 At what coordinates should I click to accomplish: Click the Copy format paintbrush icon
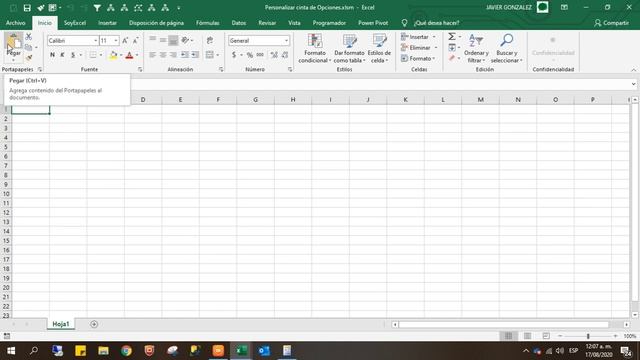(29, 58)
